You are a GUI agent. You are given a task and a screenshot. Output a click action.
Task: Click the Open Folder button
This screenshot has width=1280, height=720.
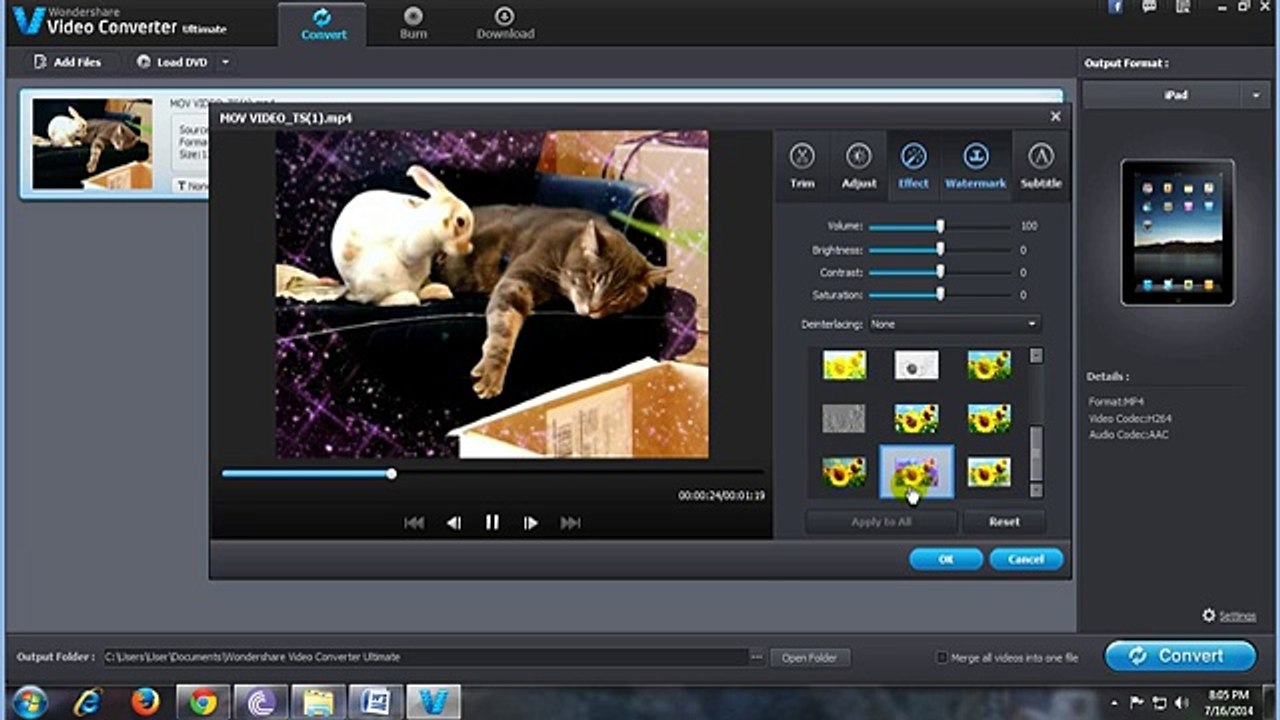(809, 657)
